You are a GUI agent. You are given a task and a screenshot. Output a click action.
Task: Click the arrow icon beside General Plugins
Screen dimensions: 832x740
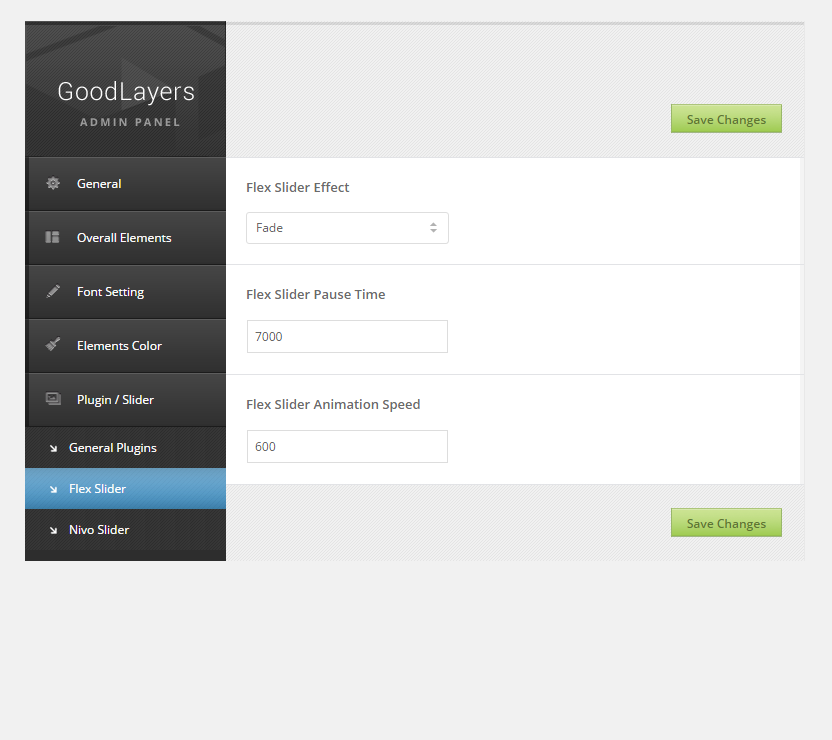click(x=53, y=449)
